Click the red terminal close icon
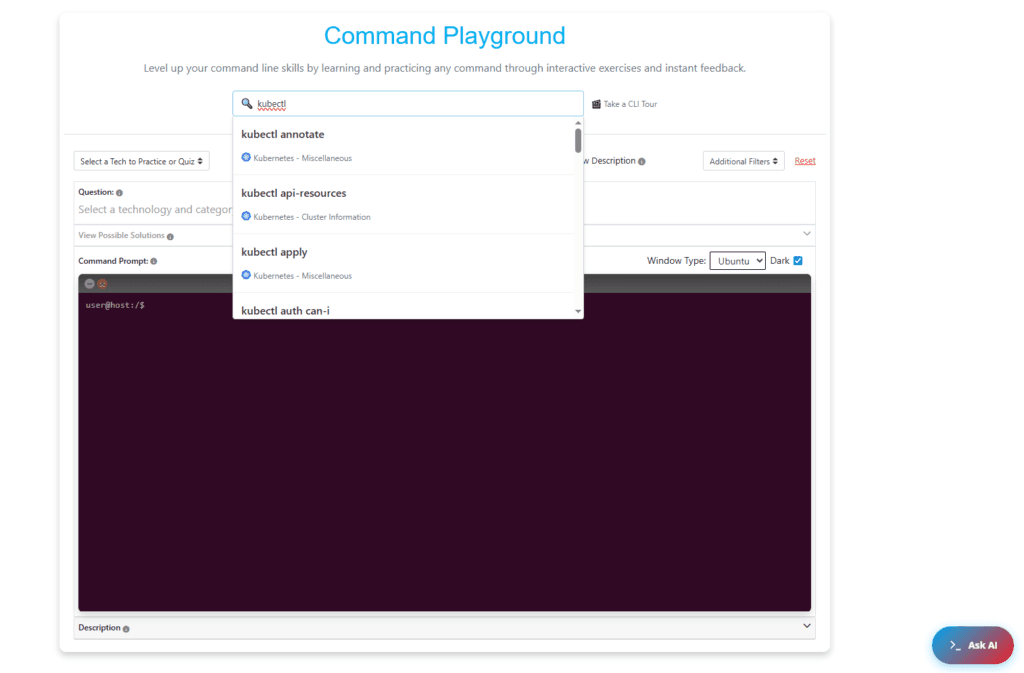The image size is (1024, 673). click(102, 284)
